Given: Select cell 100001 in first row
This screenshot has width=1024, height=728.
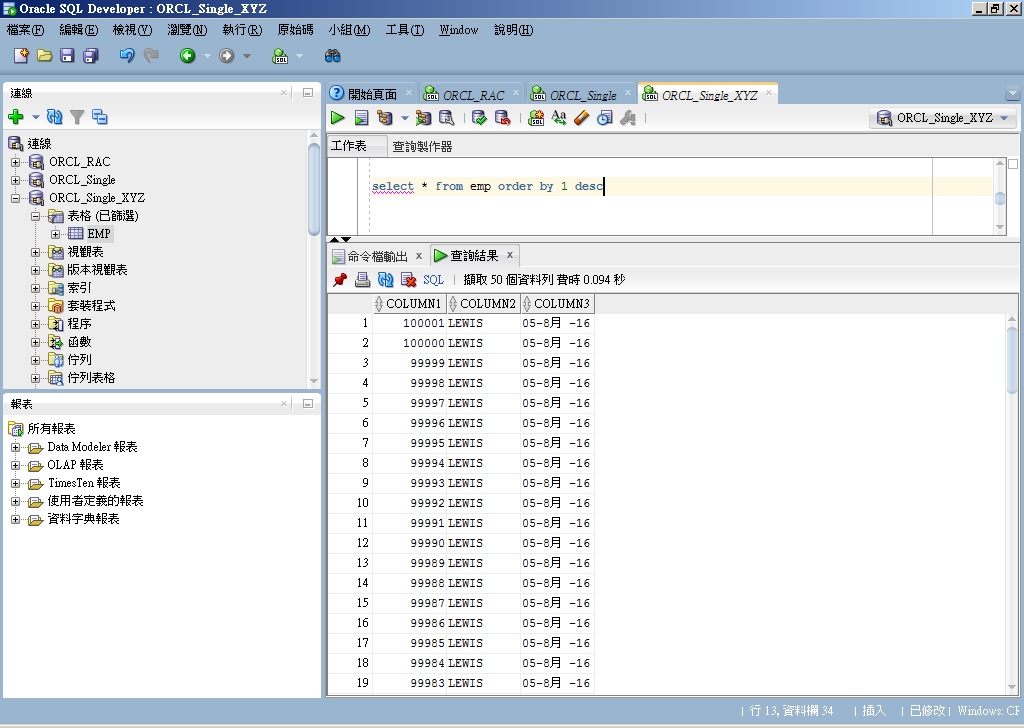Looking at the screenshot, I should point(409,323).
